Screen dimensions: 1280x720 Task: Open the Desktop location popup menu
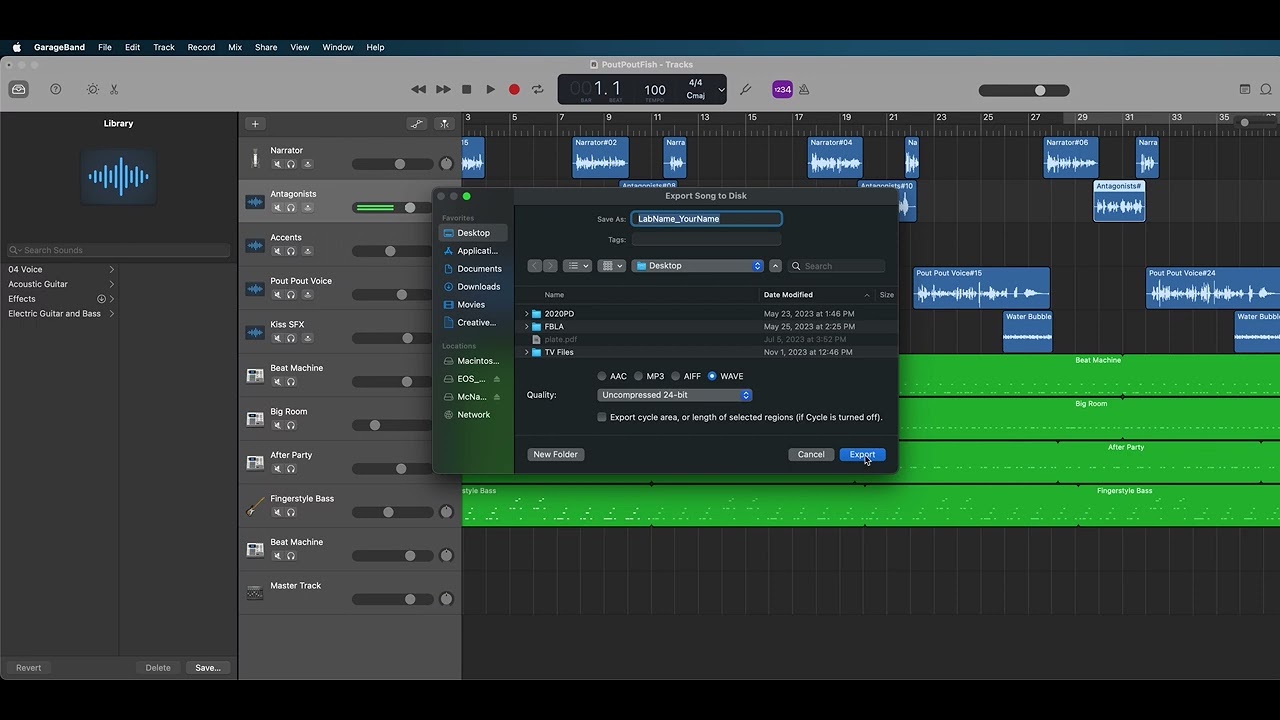coord(698,266)
